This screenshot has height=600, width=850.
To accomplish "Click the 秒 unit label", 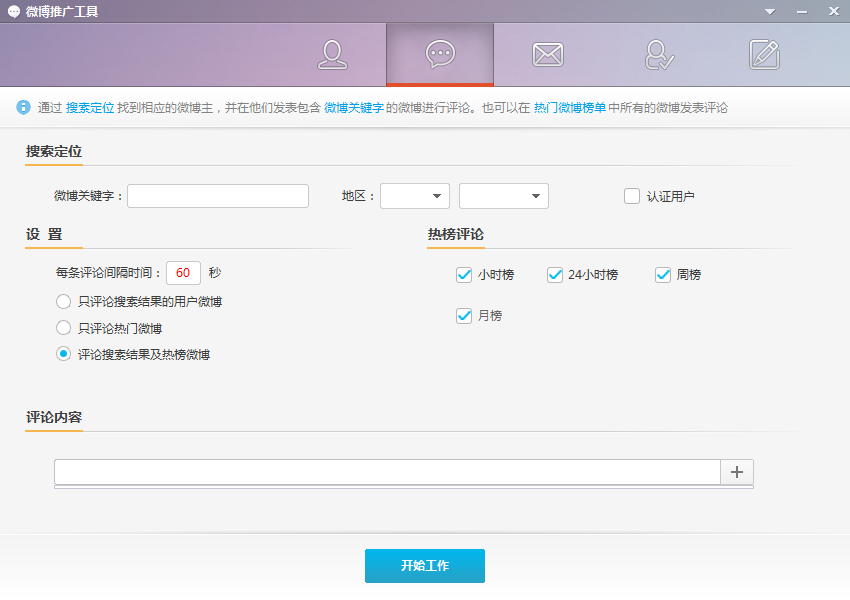I will pos(215,273).
